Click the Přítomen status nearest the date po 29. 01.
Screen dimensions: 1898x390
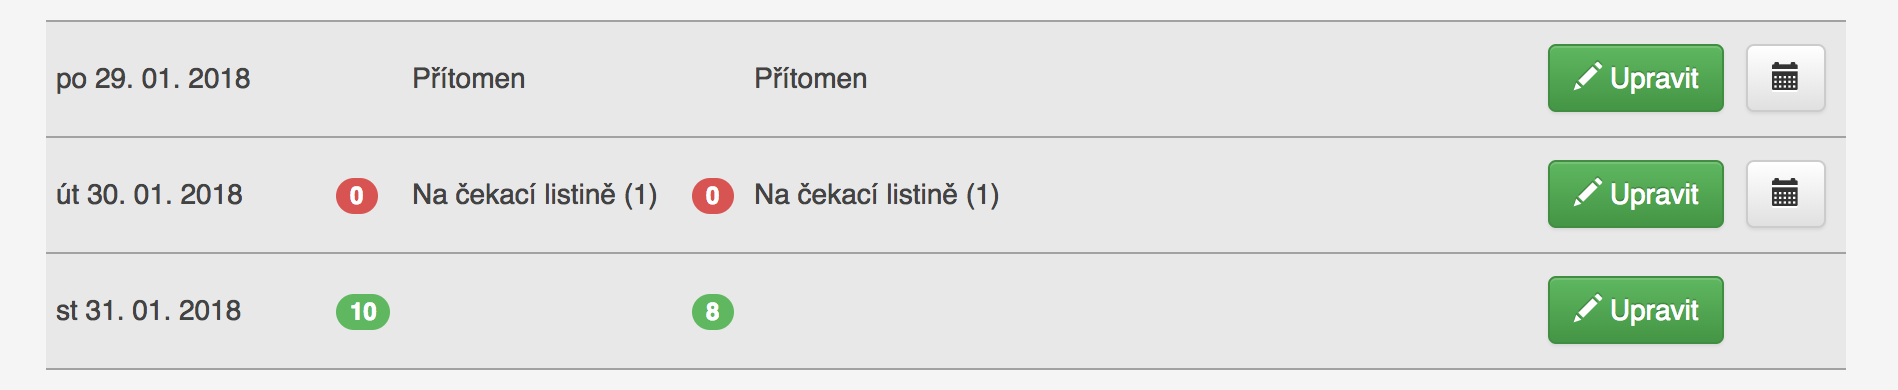click(469, 79)
